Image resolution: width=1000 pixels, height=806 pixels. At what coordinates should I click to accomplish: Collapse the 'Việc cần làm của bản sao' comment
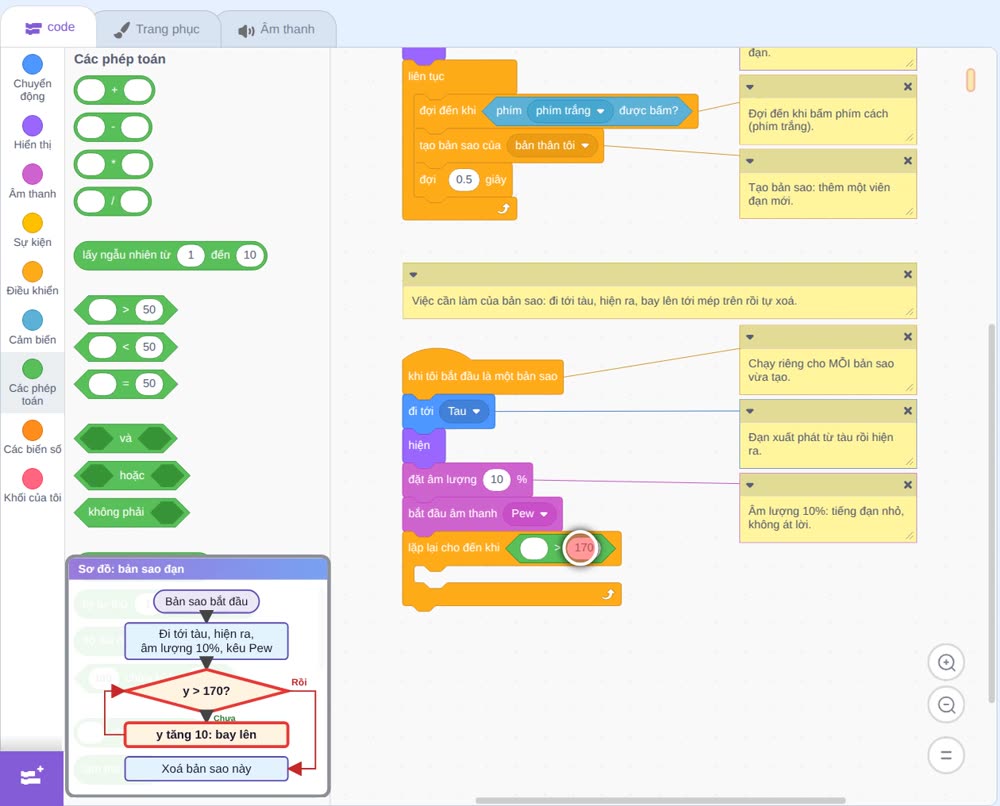[413, 274]
